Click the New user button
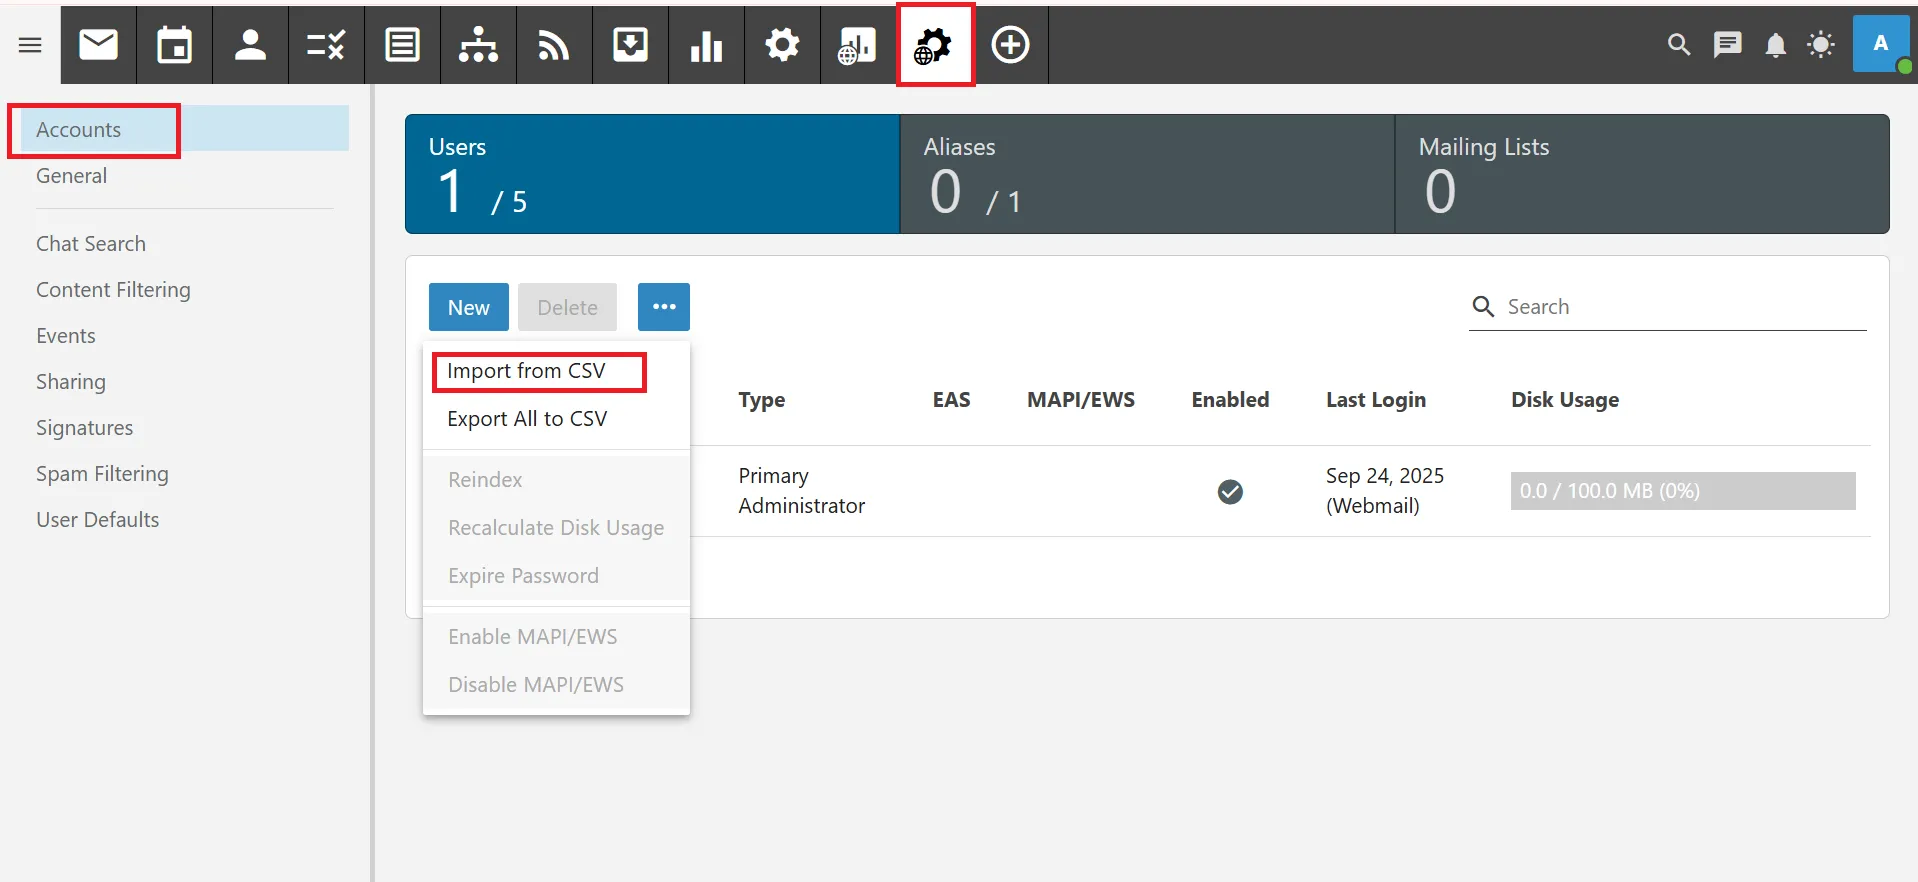This screenshot has height=882, width=1918. (x=468, y=307)
